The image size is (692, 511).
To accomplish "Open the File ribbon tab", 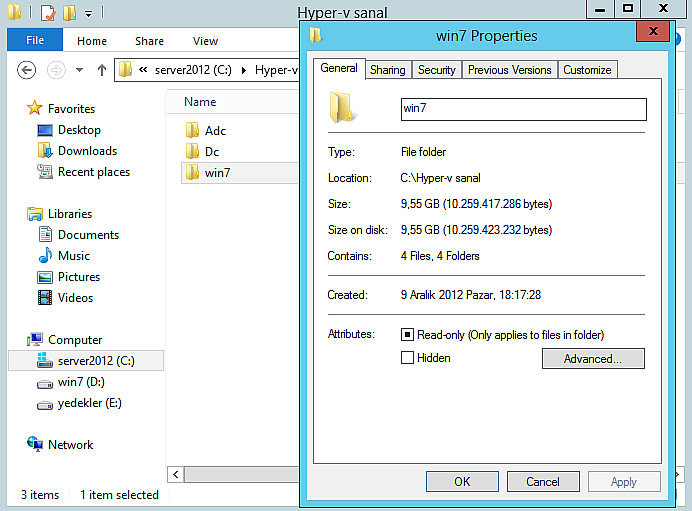I will (35, 40).
